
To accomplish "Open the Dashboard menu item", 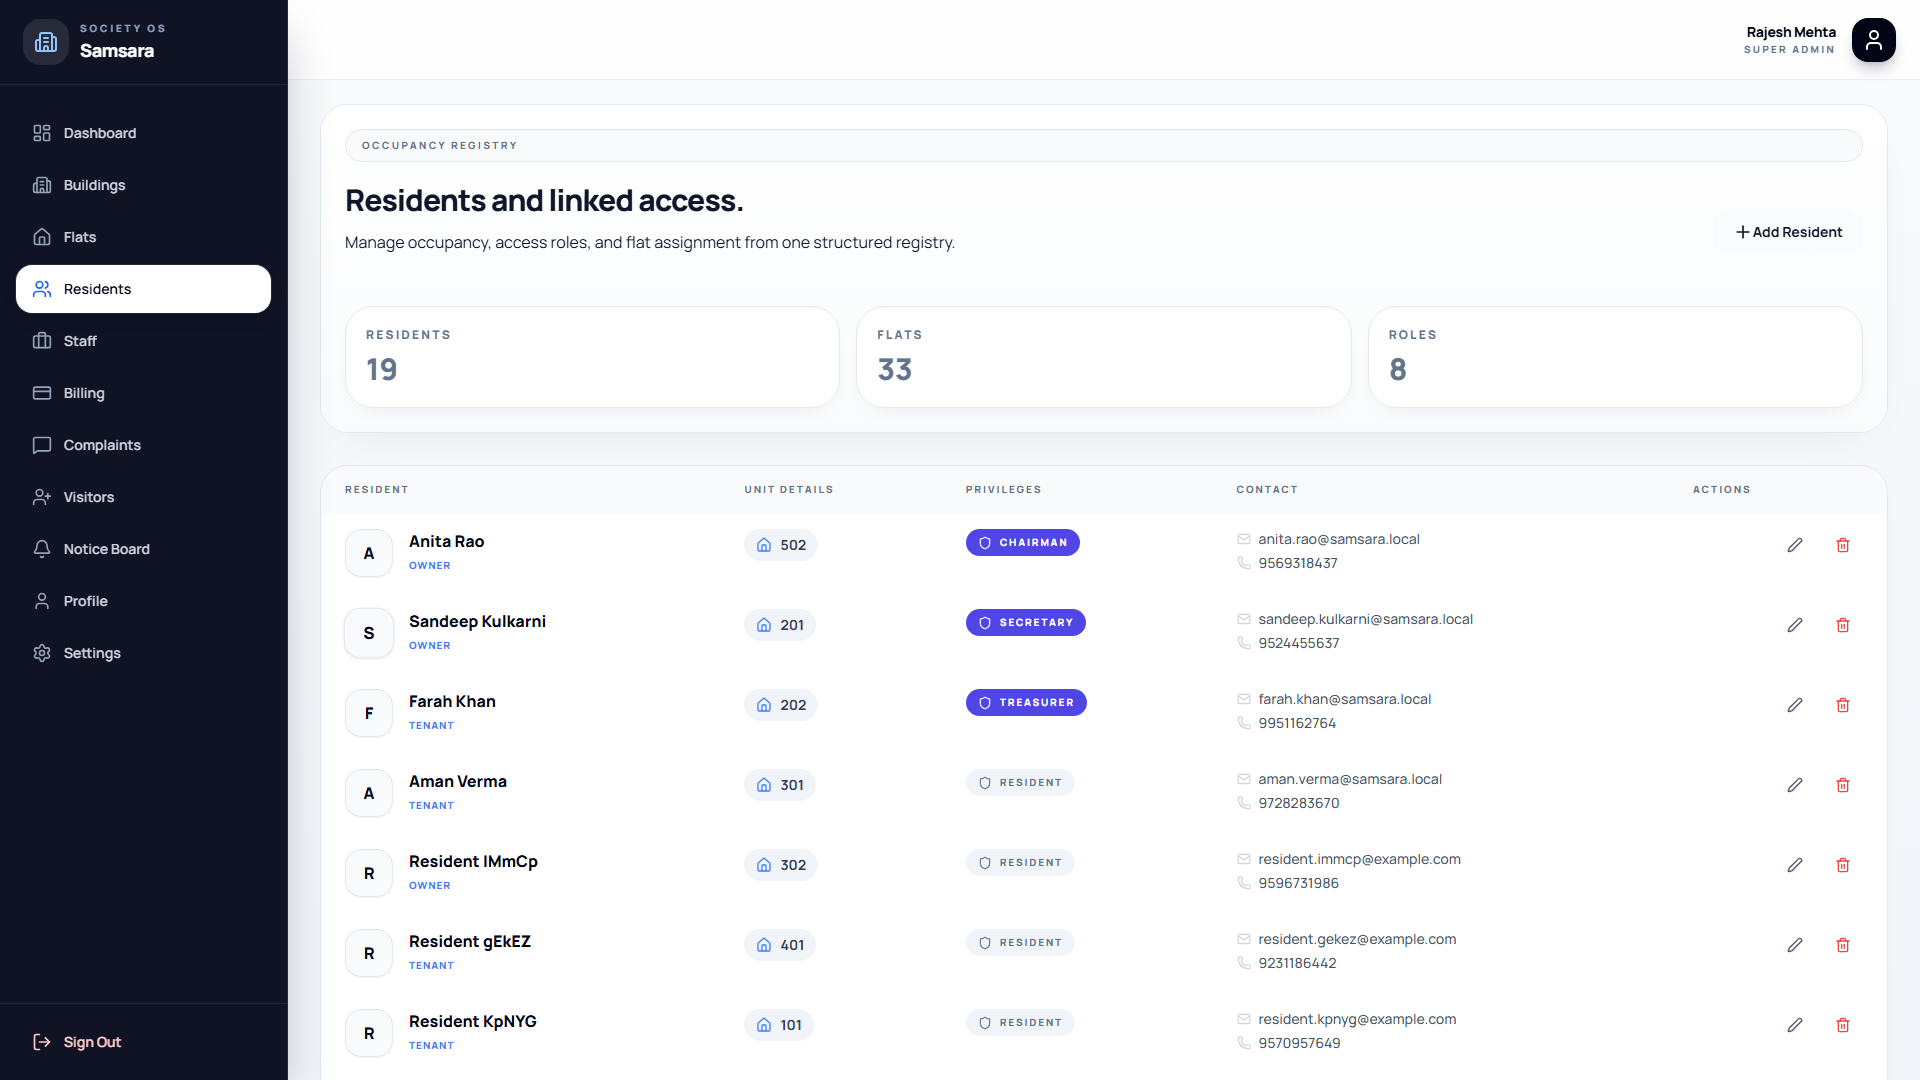I will [99, 133].
